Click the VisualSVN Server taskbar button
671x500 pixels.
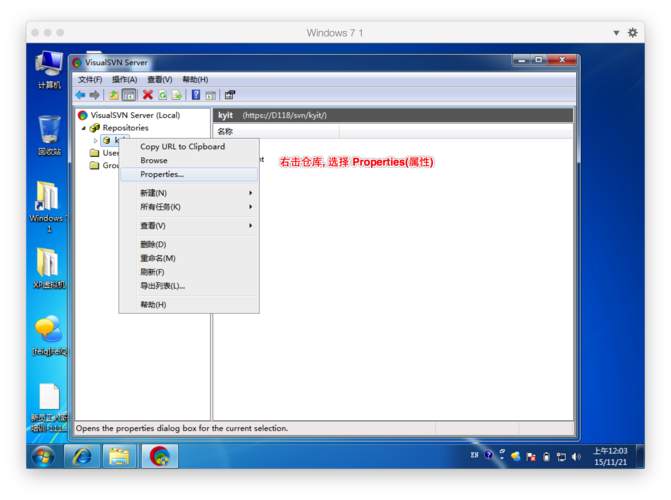pos(160,456)
